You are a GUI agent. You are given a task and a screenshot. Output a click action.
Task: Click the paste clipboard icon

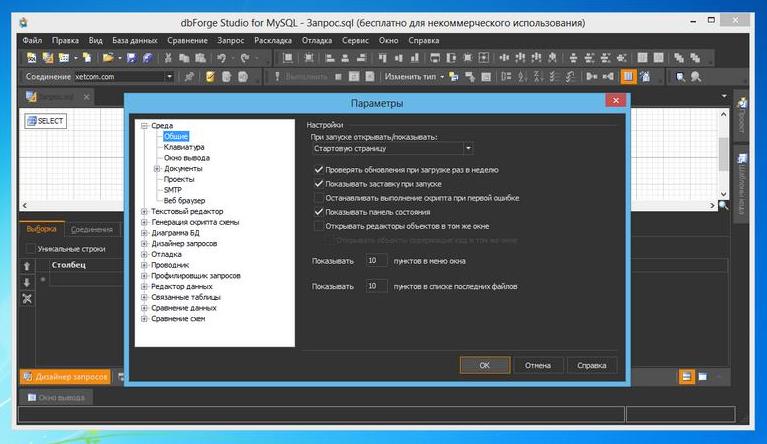[x=200, y=58]
